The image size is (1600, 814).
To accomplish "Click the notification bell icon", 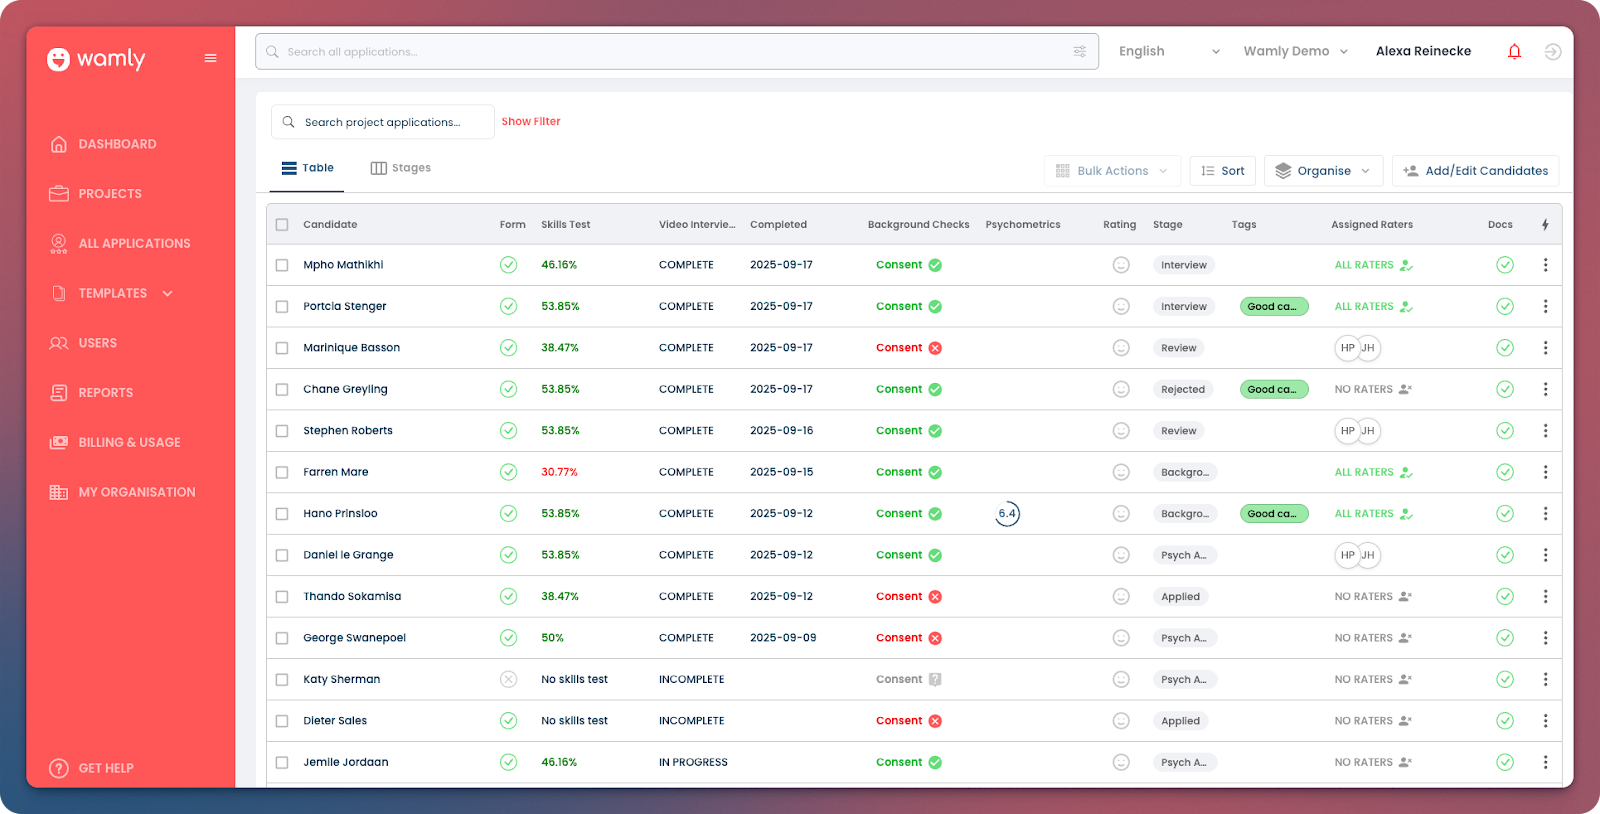I will [1514, 52].
